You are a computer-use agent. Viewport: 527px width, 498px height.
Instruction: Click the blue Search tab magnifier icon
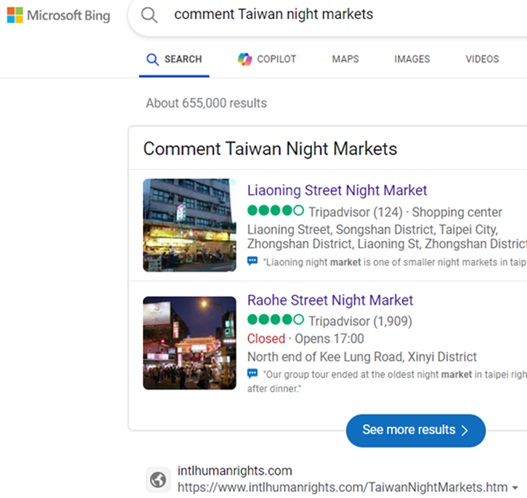coord(152,59)
